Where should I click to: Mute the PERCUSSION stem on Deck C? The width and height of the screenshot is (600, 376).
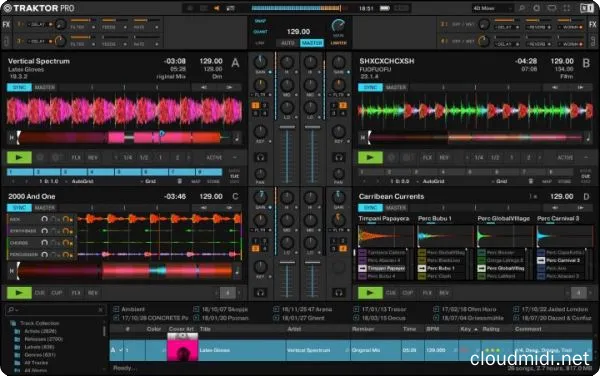click(45, 254)
